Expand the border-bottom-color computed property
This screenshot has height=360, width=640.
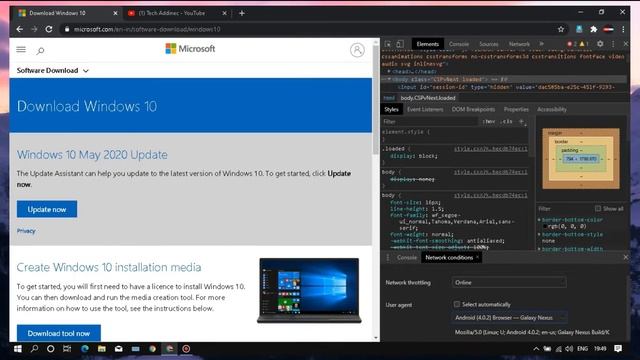tap(539, 220)
